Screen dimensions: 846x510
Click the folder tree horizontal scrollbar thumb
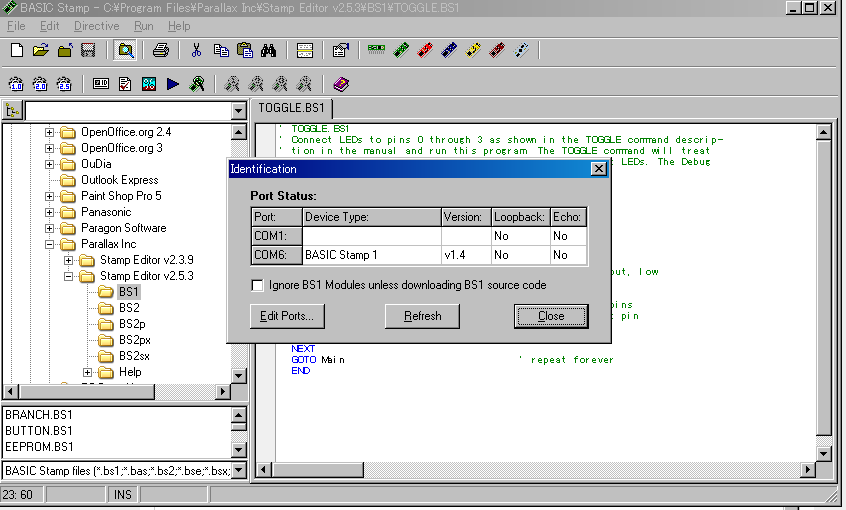(x=86, y=391)
